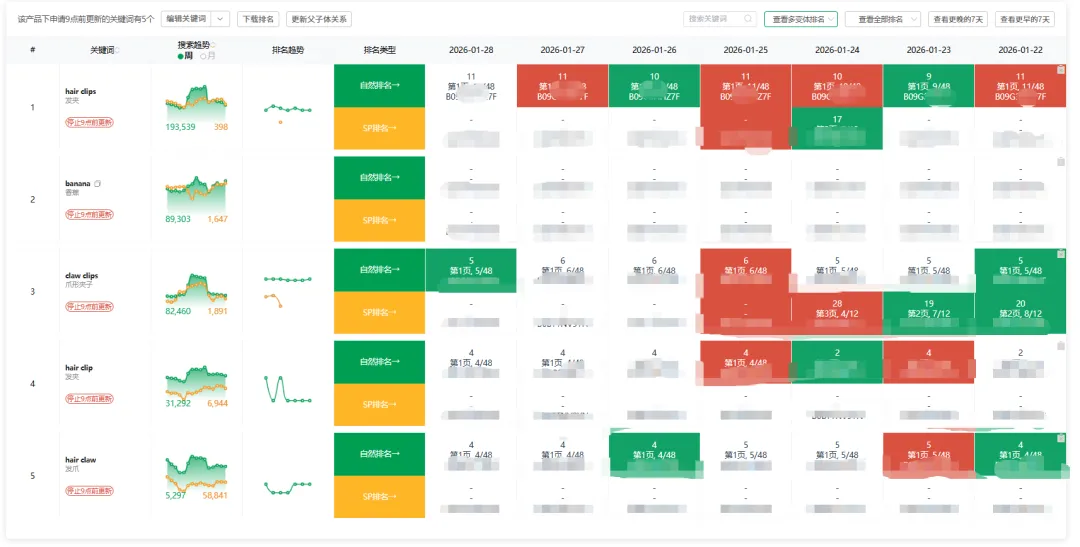Open the hair clips search trend chart
The image size is (1080, 547).
pyautogui.click(x=196, y=103)
